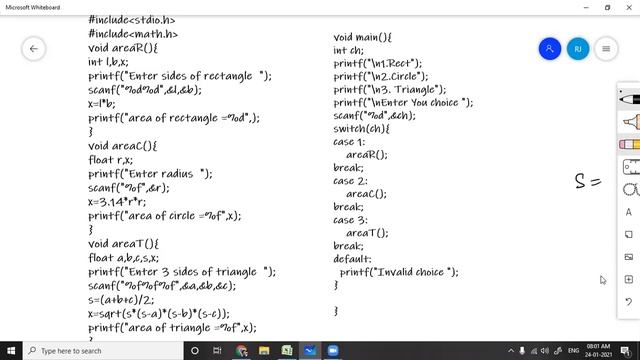Open the network status tray icon
Screen dimensions: 640x360
pyautogui.click(x=534, y=351)
